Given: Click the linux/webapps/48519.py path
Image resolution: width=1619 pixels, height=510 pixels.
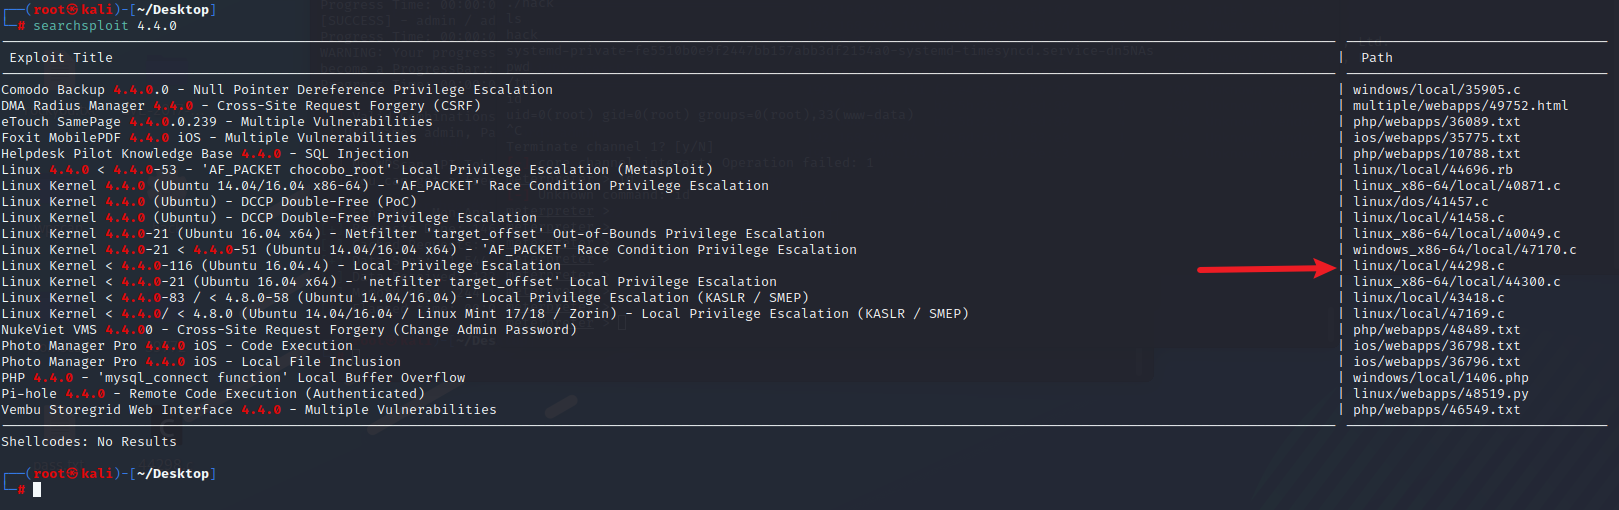Looking at the screenshot, I should pyautogui.click(x=1440, y=394).
